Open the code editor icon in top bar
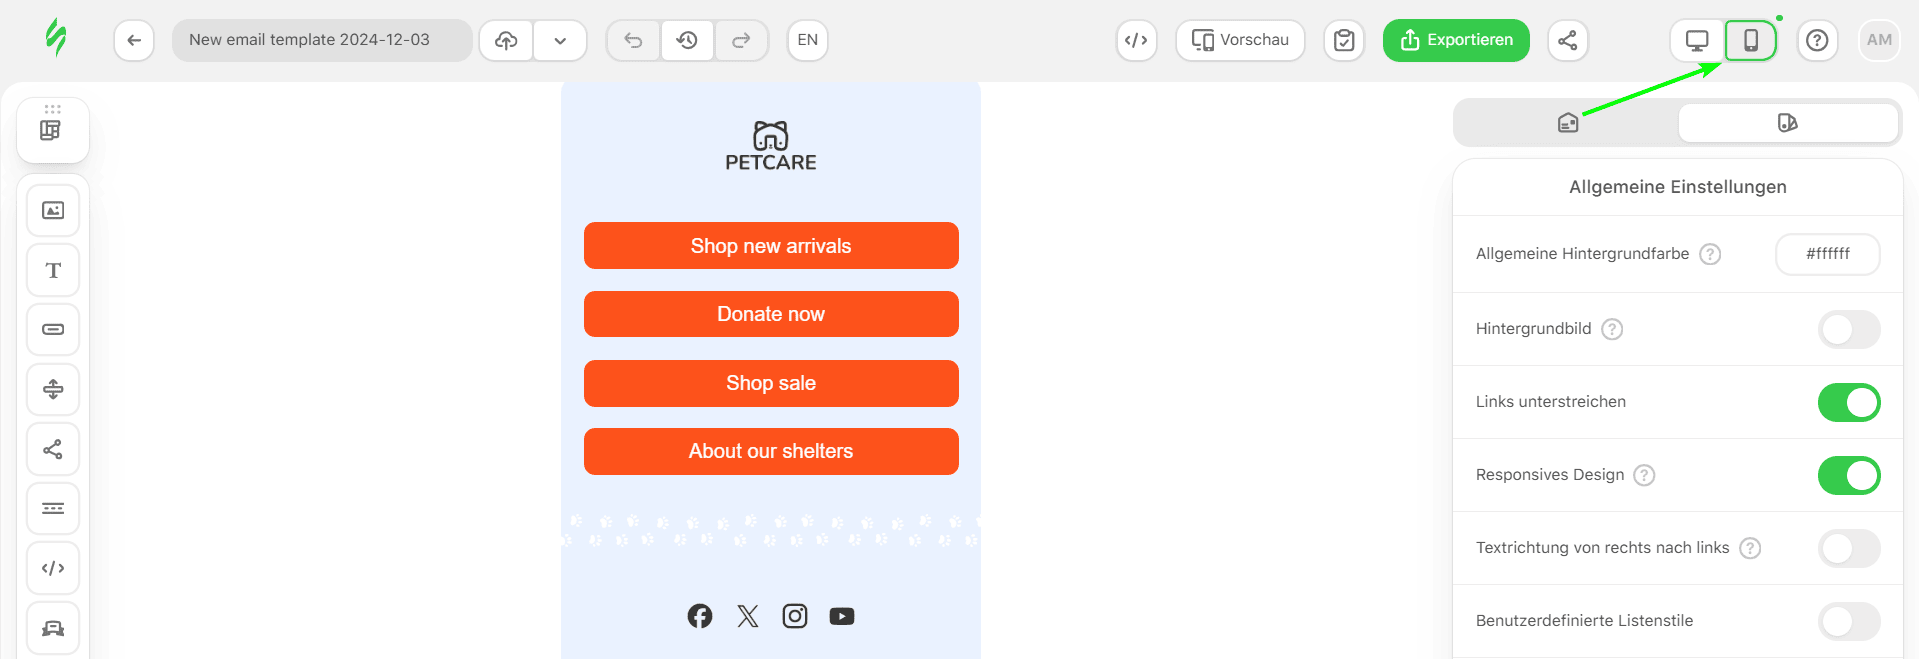This screenshot has width=1919, height=659. click(1136, 41)
